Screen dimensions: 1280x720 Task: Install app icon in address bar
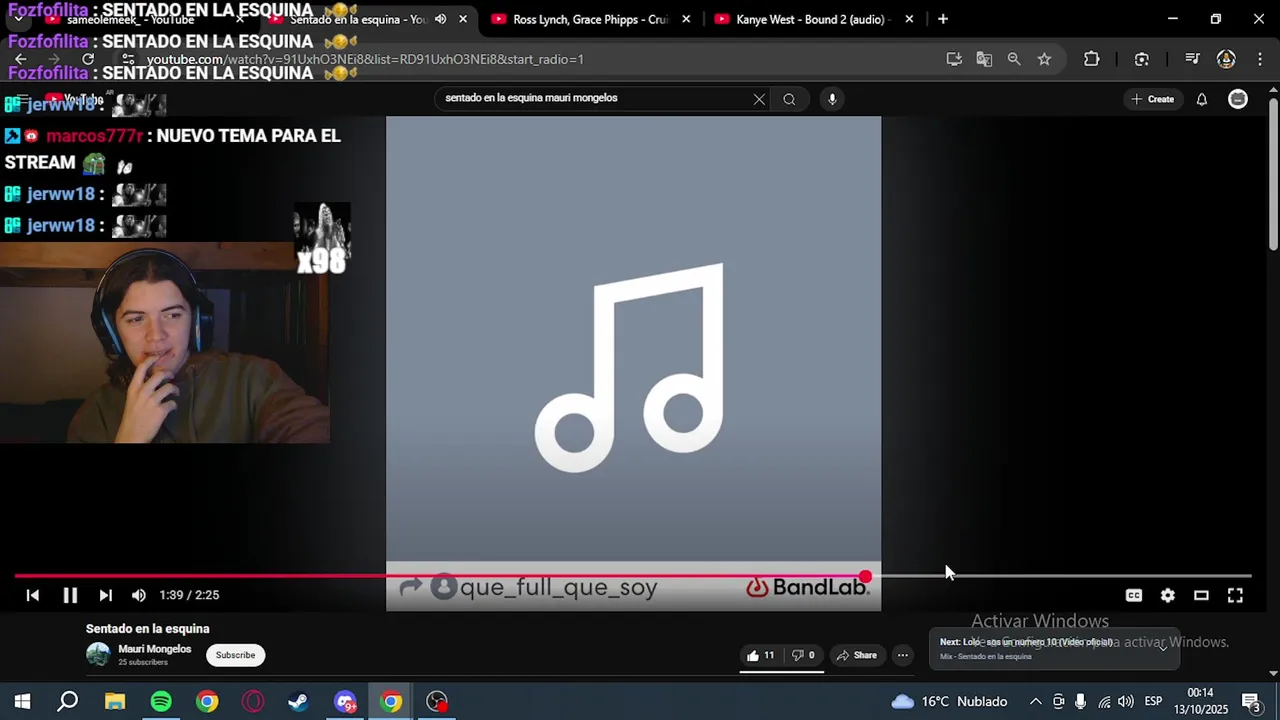954,59
